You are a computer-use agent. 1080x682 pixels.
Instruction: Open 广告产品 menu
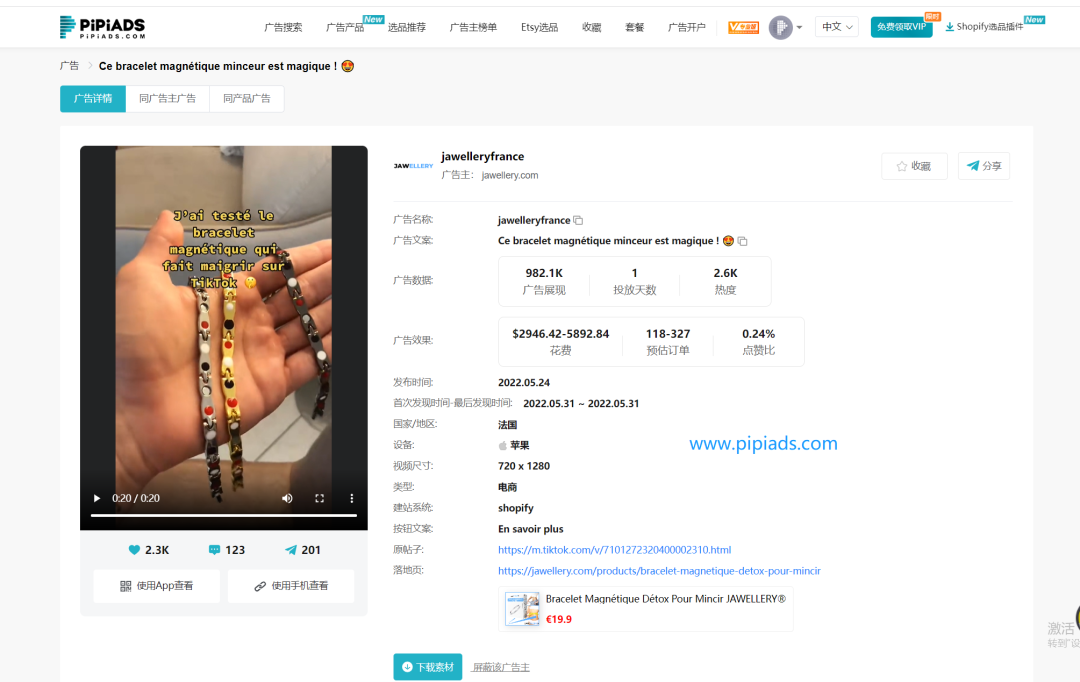point(344,28)
